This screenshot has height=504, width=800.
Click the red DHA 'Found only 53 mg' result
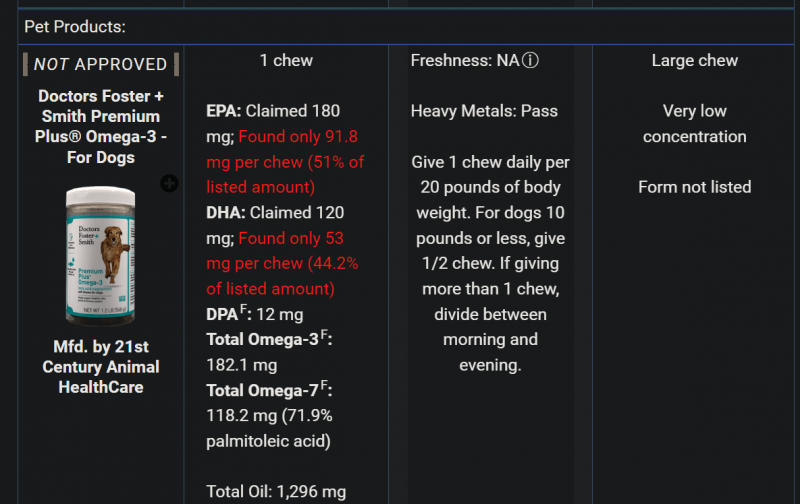point(284,264)
